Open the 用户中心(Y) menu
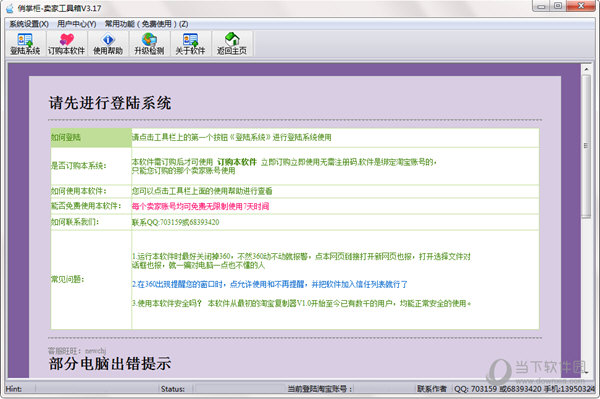The height and width of the screenshot is (399, 600). pos(77,24)
